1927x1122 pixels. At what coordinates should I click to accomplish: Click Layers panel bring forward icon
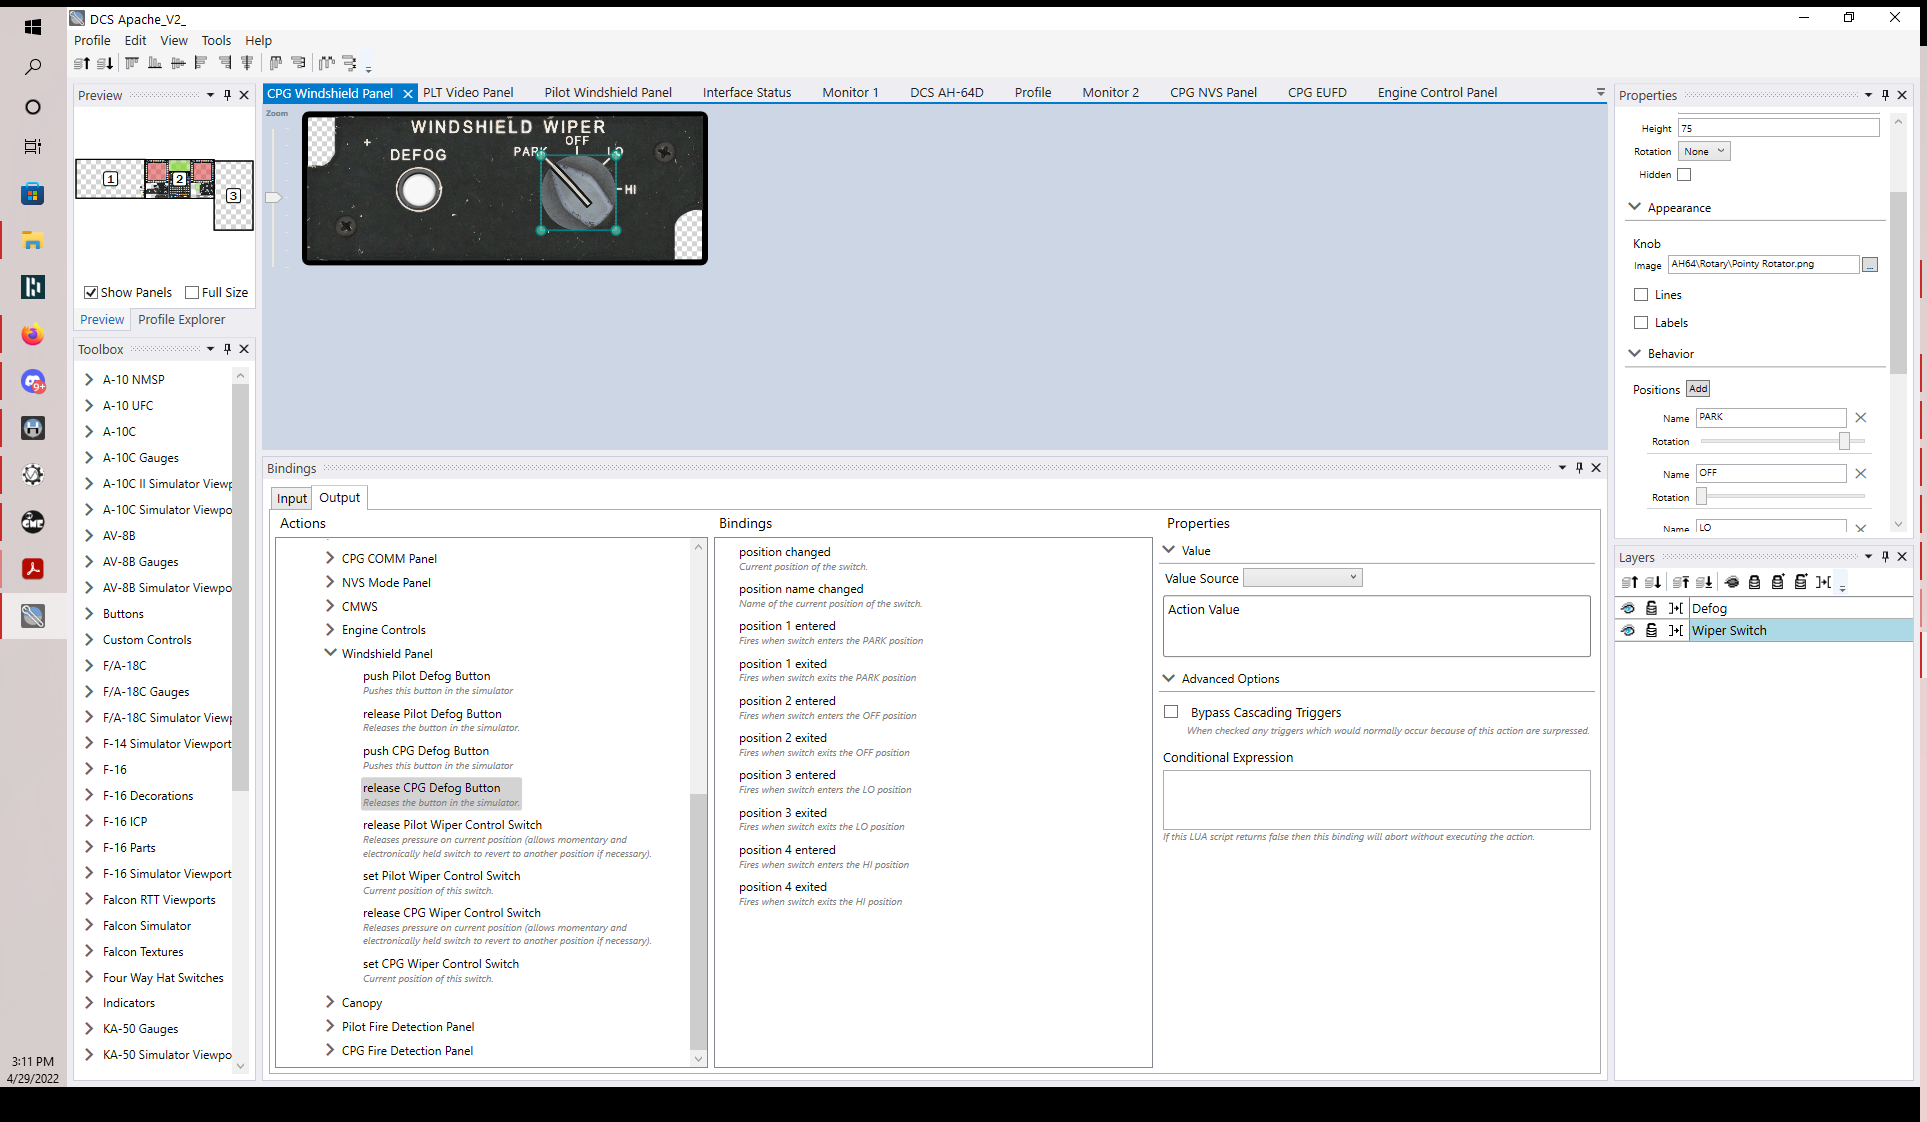click(x=1629, y=582)
